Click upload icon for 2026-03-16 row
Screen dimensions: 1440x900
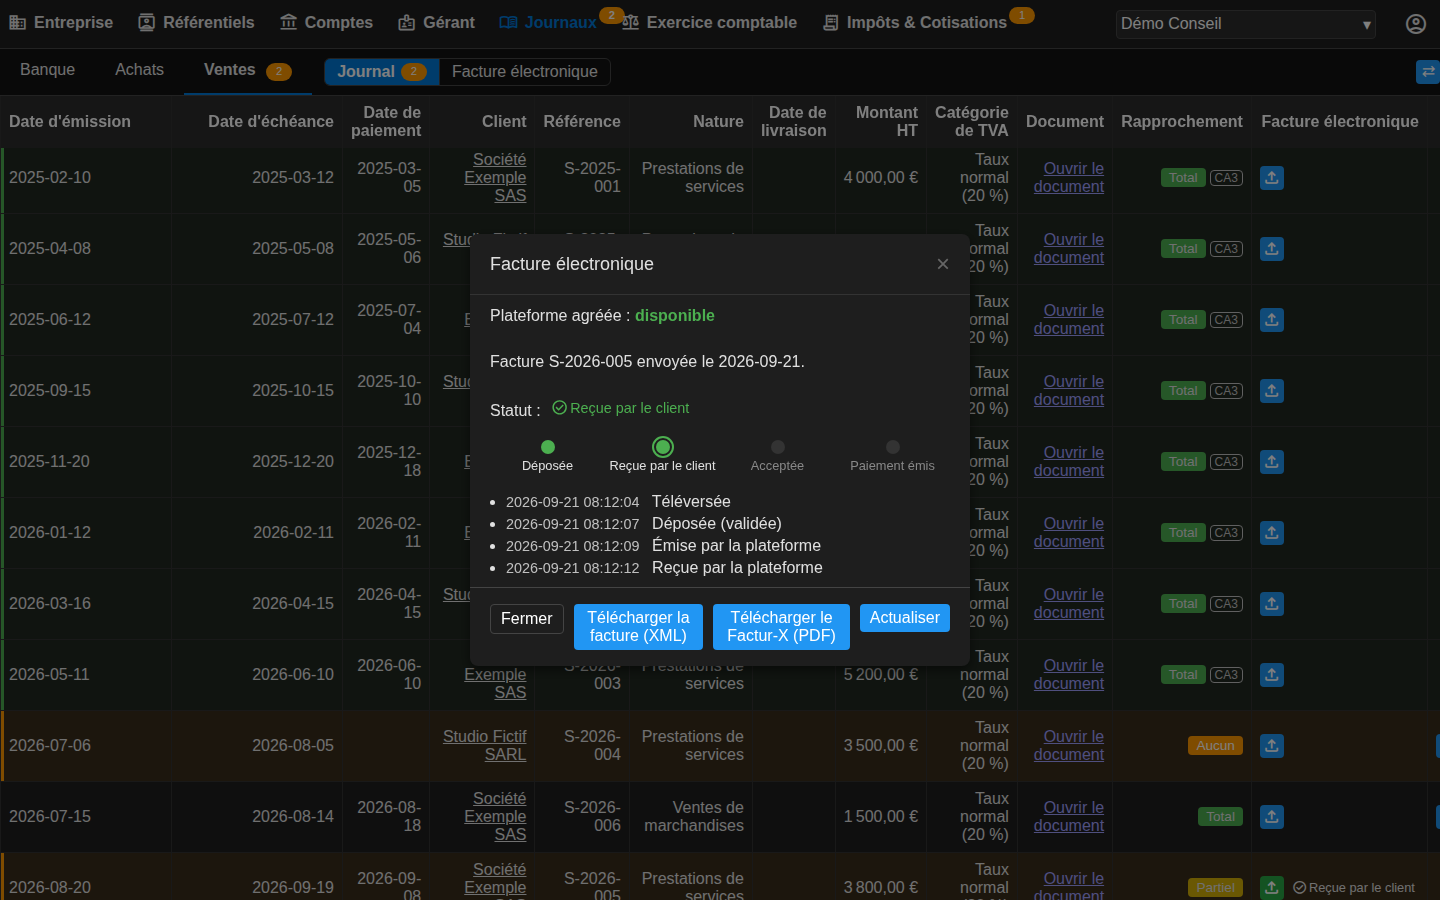tap(1271, 604)
